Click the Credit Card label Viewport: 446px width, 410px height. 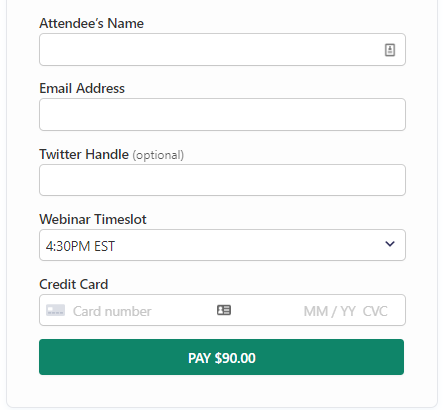pos(74,284)
